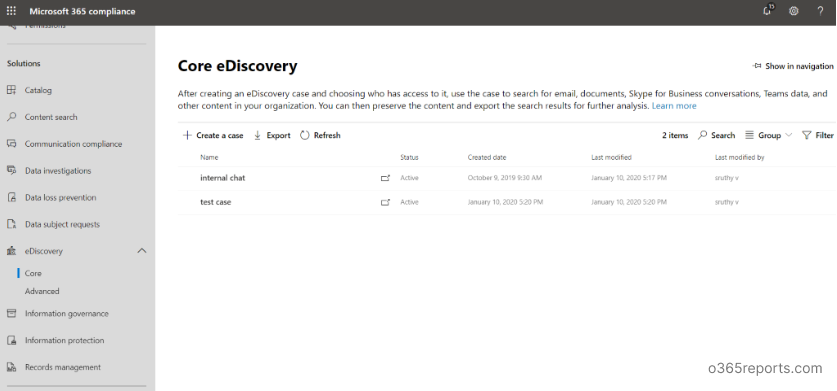Viewport: 837px width, 391px height.
Task: Open the test case name
Action: pos(216,202)
